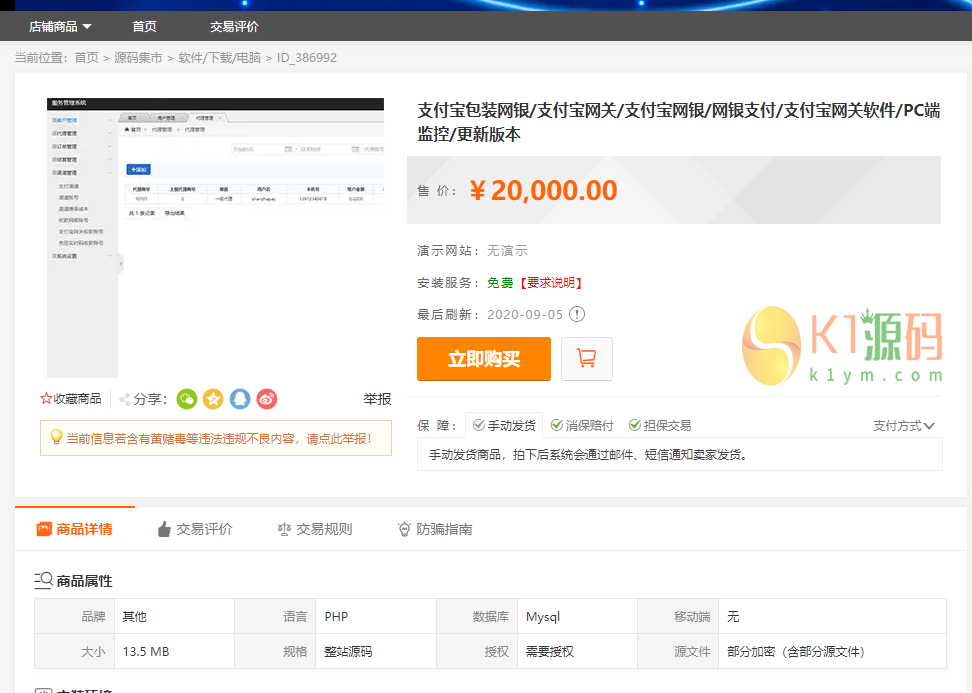The image size is (972, 693).
Task: Click the K1源码 watermark logo
Action: pyautogui.click(x=842, y=345)
